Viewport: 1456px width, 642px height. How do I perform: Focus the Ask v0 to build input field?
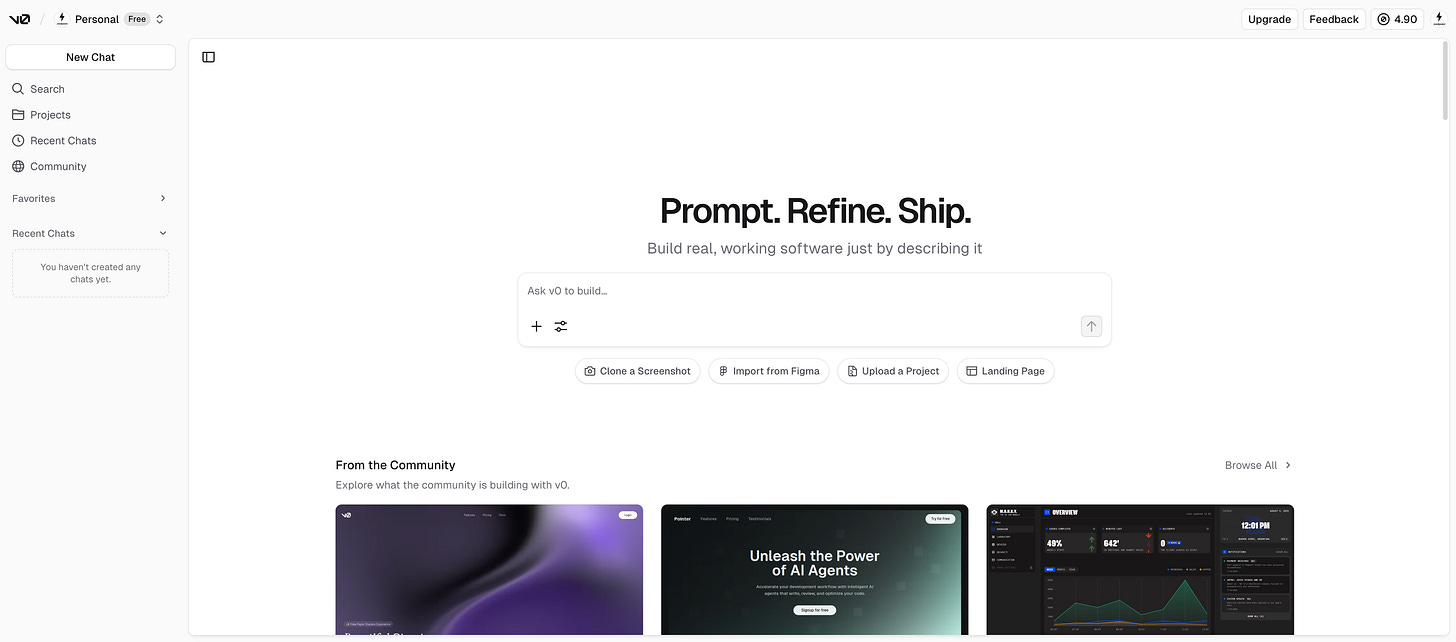(x=814, y=291)
